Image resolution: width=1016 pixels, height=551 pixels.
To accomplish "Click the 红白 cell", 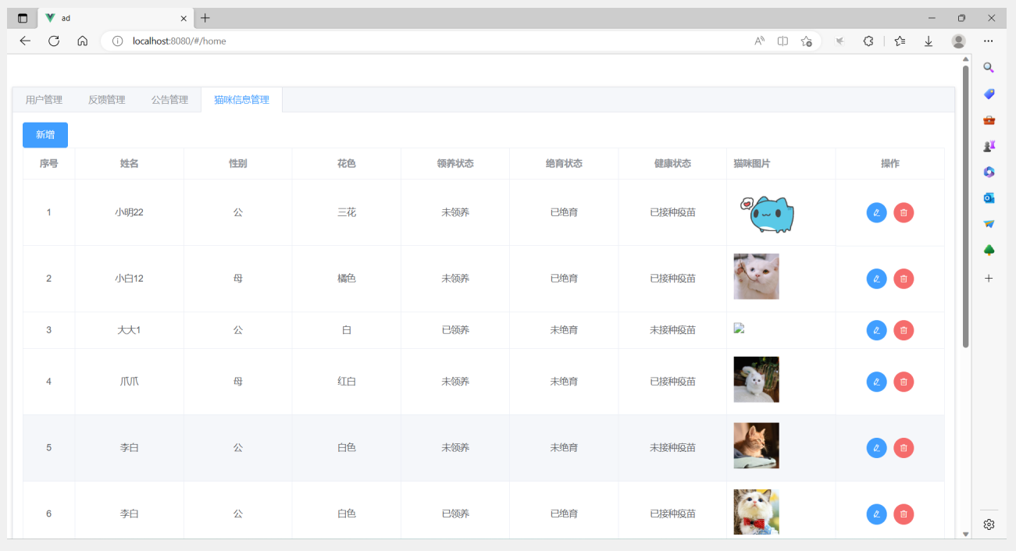I will coord(347,382).
